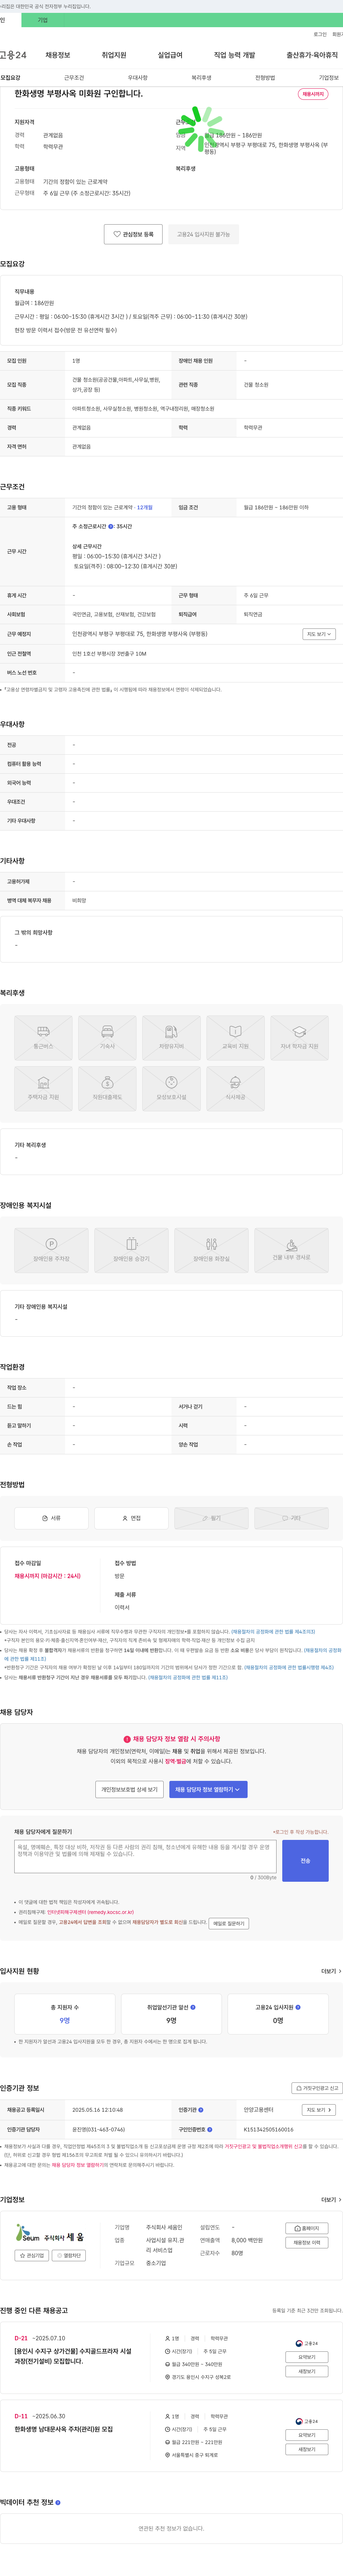The width and height of the screenshot is (343, 2576).
Task: Click the info icon beside 빅데이터 추천 정보
Action: (58, 2503)
